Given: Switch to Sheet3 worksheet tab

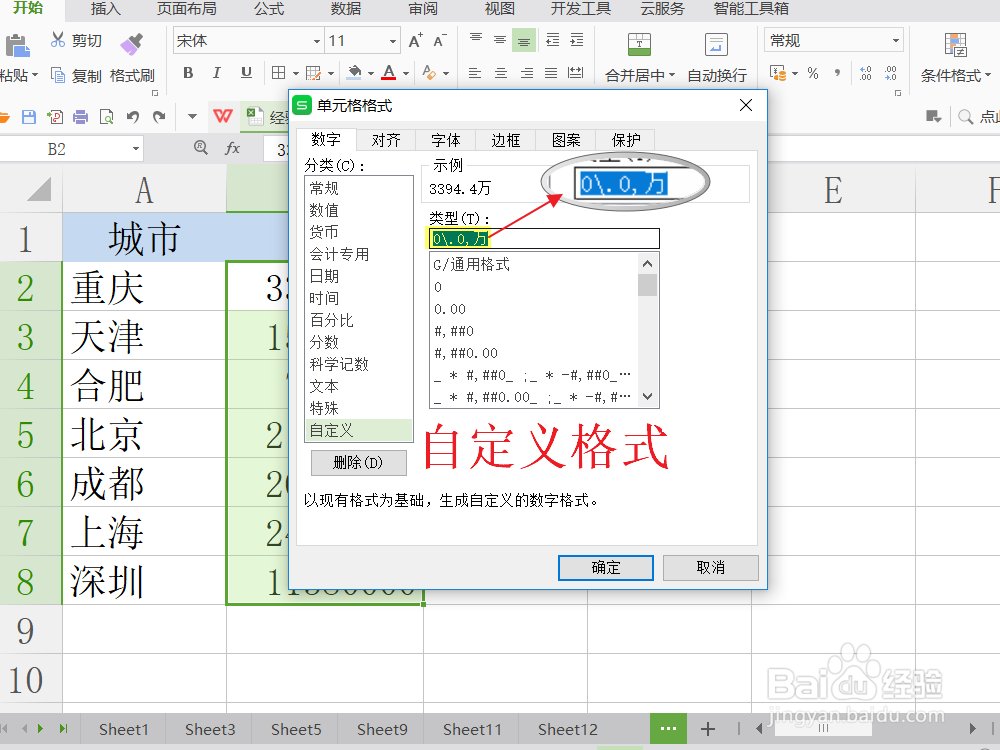Looking at the screenshot, I should (x=210, y=729).
